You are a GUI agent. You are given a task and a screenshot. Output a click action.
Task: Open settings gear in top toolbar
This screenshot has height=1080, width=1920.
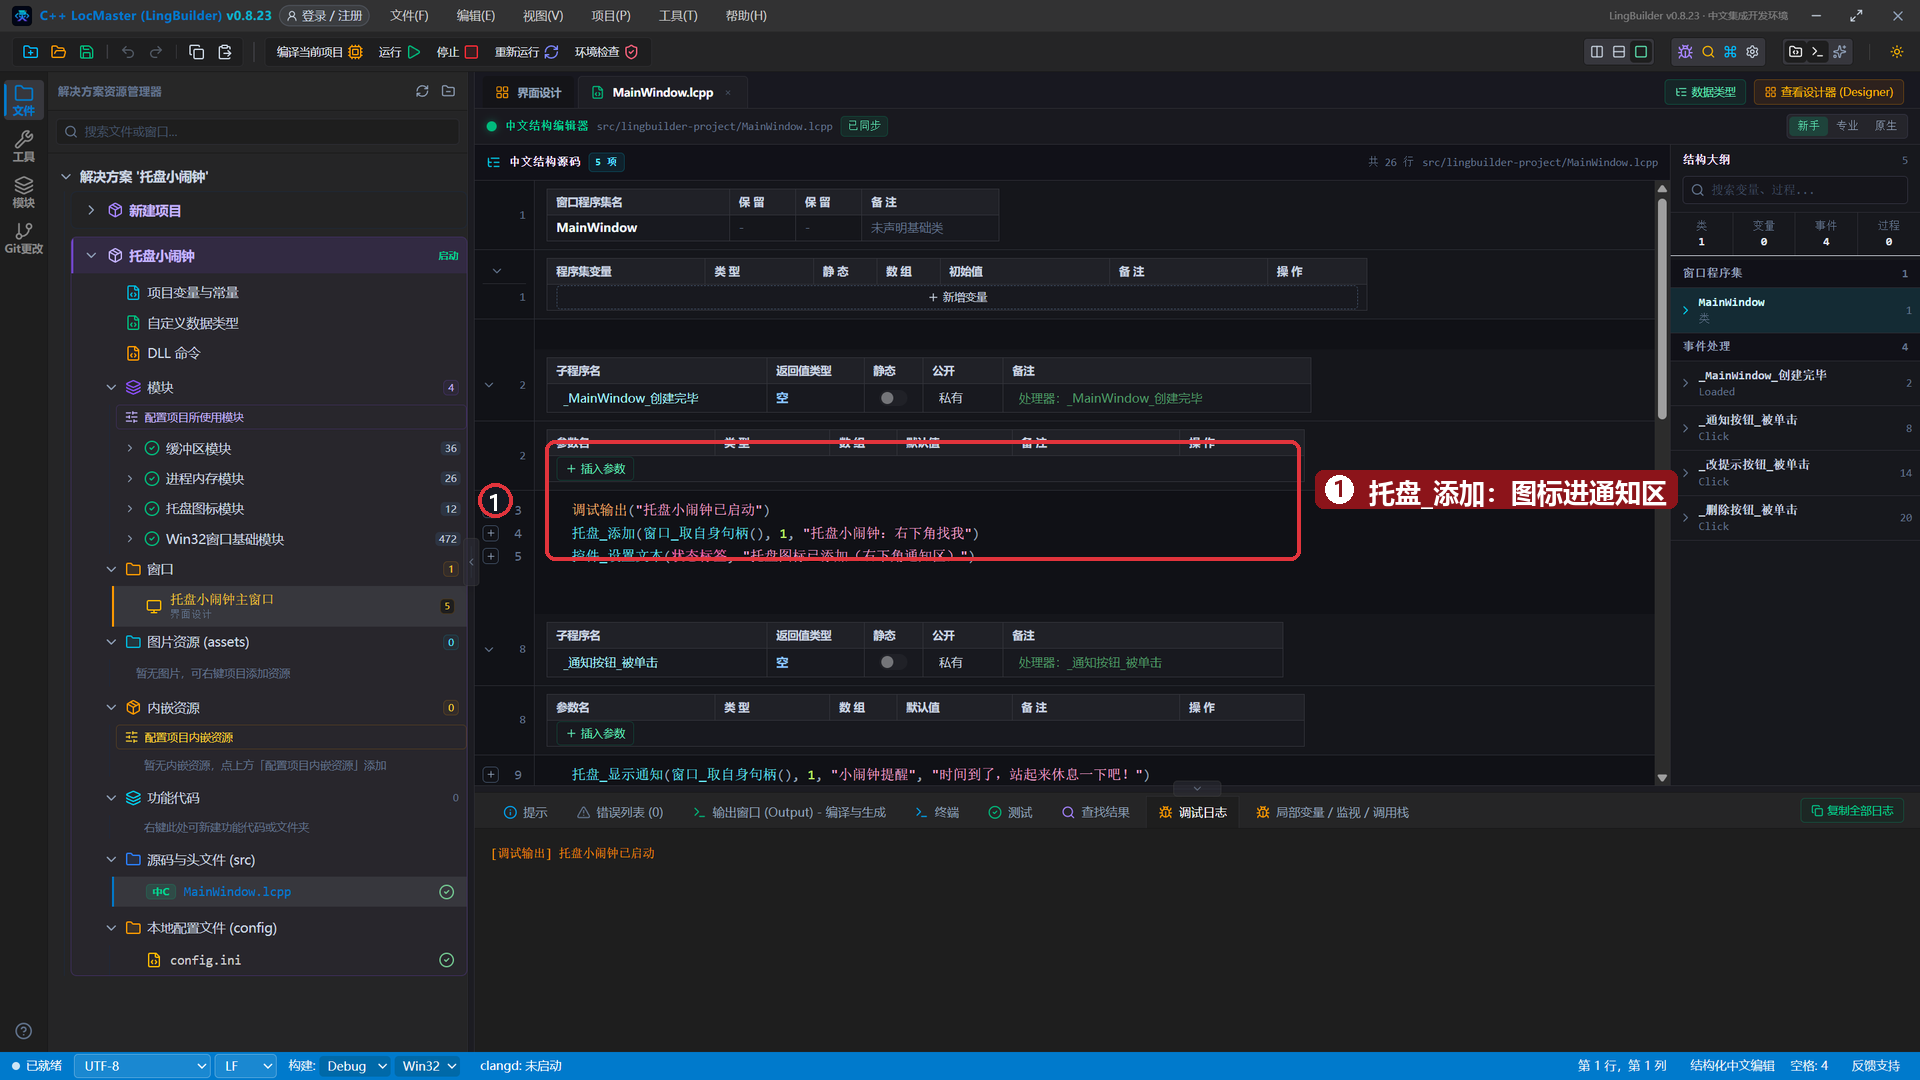pyautogui.click(x=1752, y=52)
